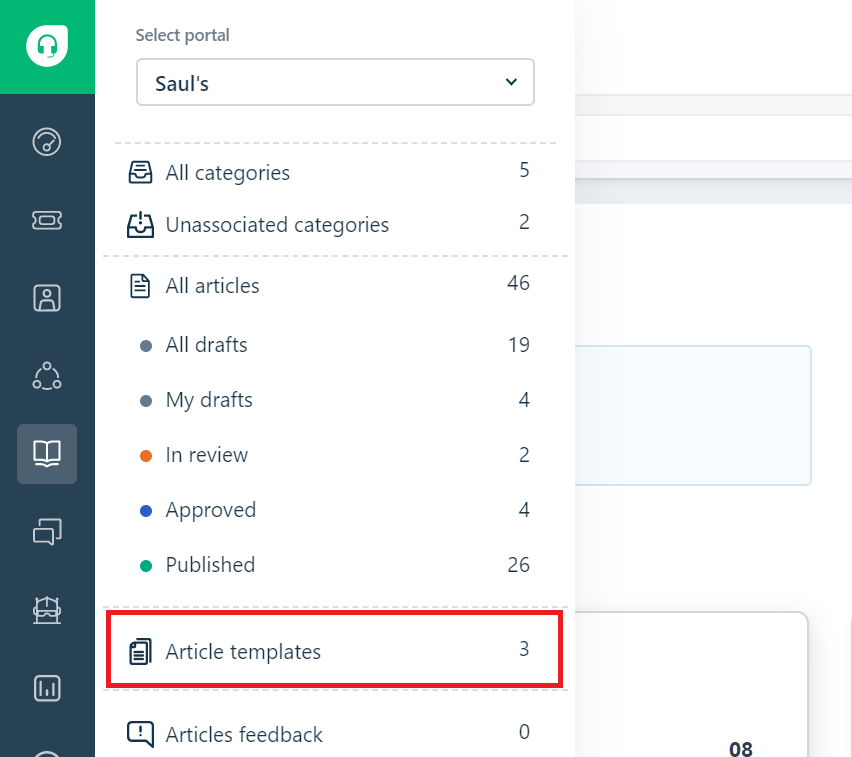Click the orange In review status dot

(146, 455)
